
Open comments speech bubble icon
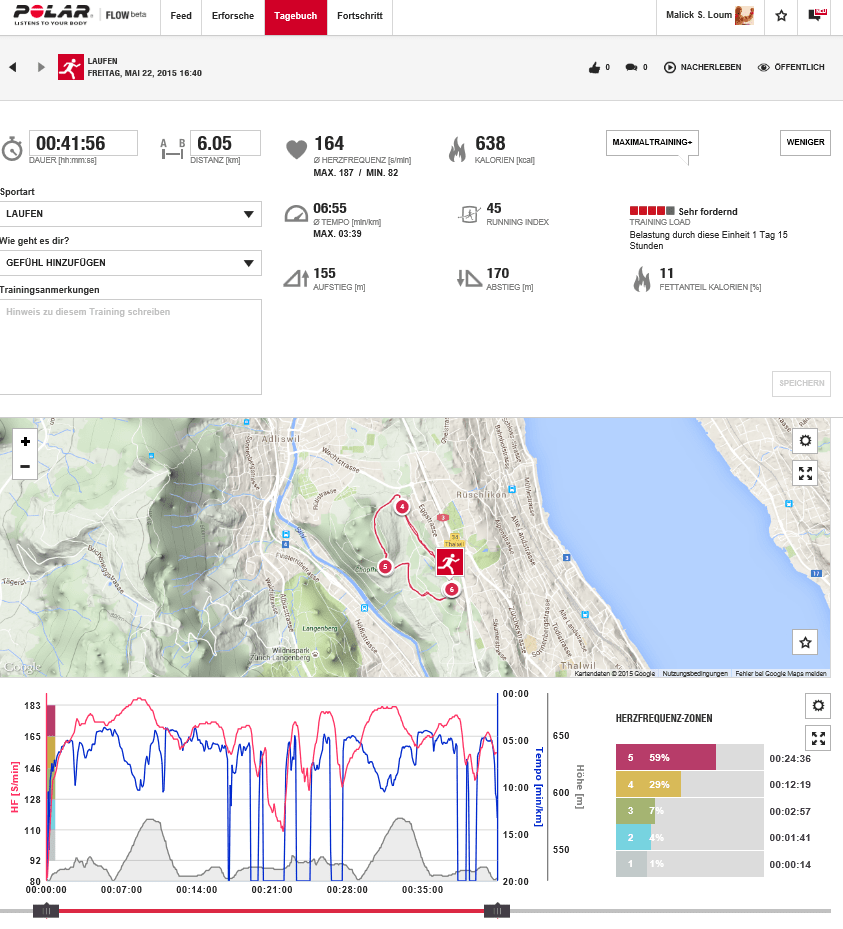[x=631, y=67]
